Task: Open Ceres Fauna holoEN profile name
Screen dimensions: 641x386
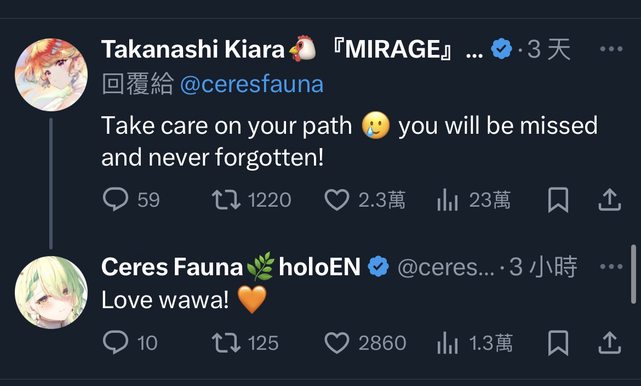Action: (231, 267)
